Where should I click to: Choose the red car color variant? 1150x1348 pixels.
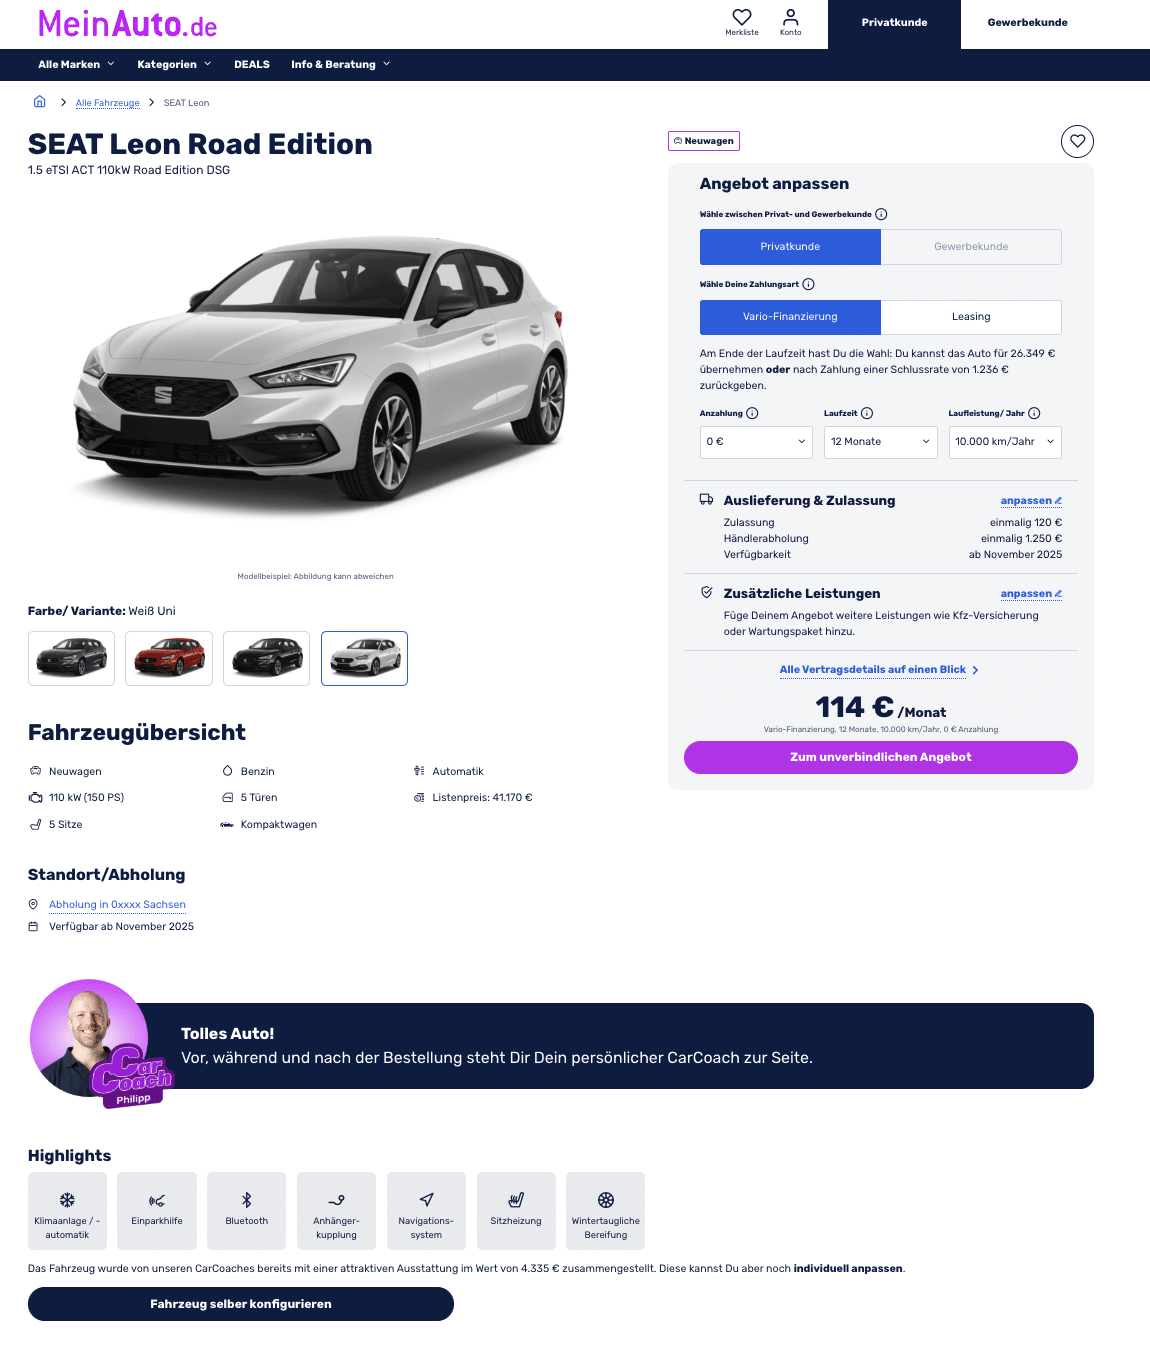tap(169, 658)
